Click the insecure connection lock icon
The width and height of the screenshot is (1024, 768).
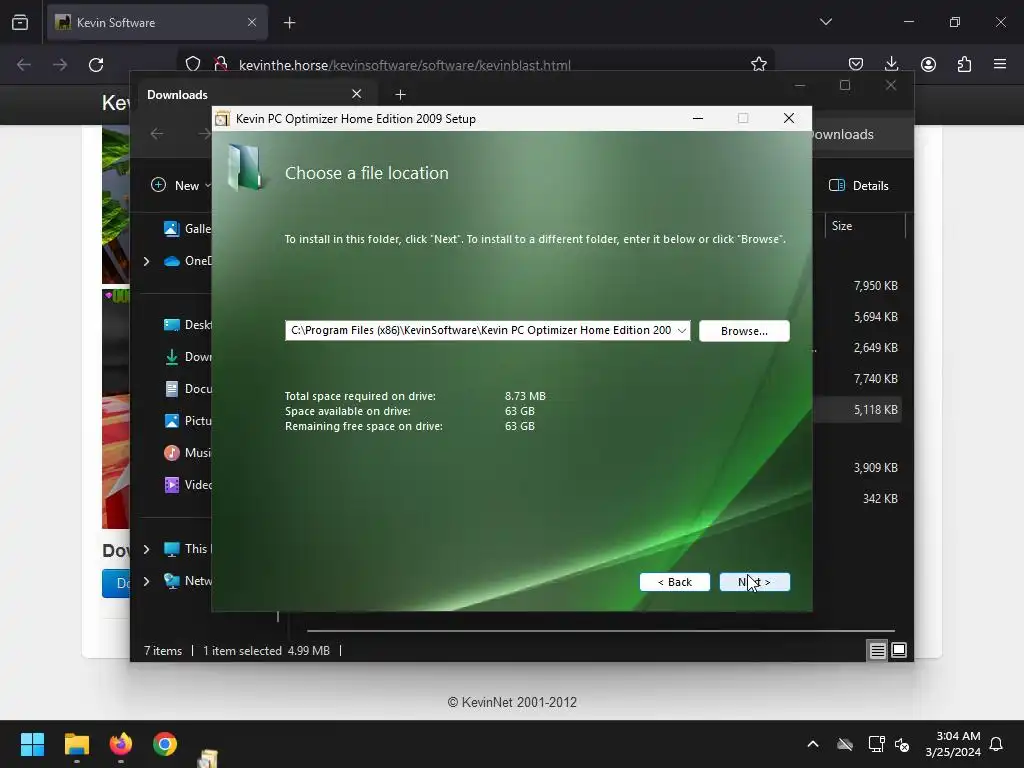221,64
